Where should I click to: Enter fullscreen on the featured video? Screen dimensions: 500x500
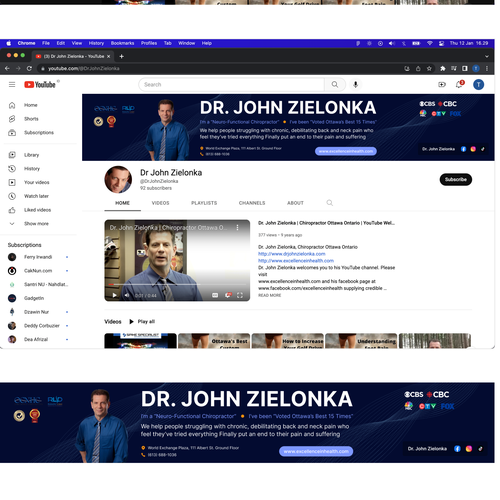[240, 295]
